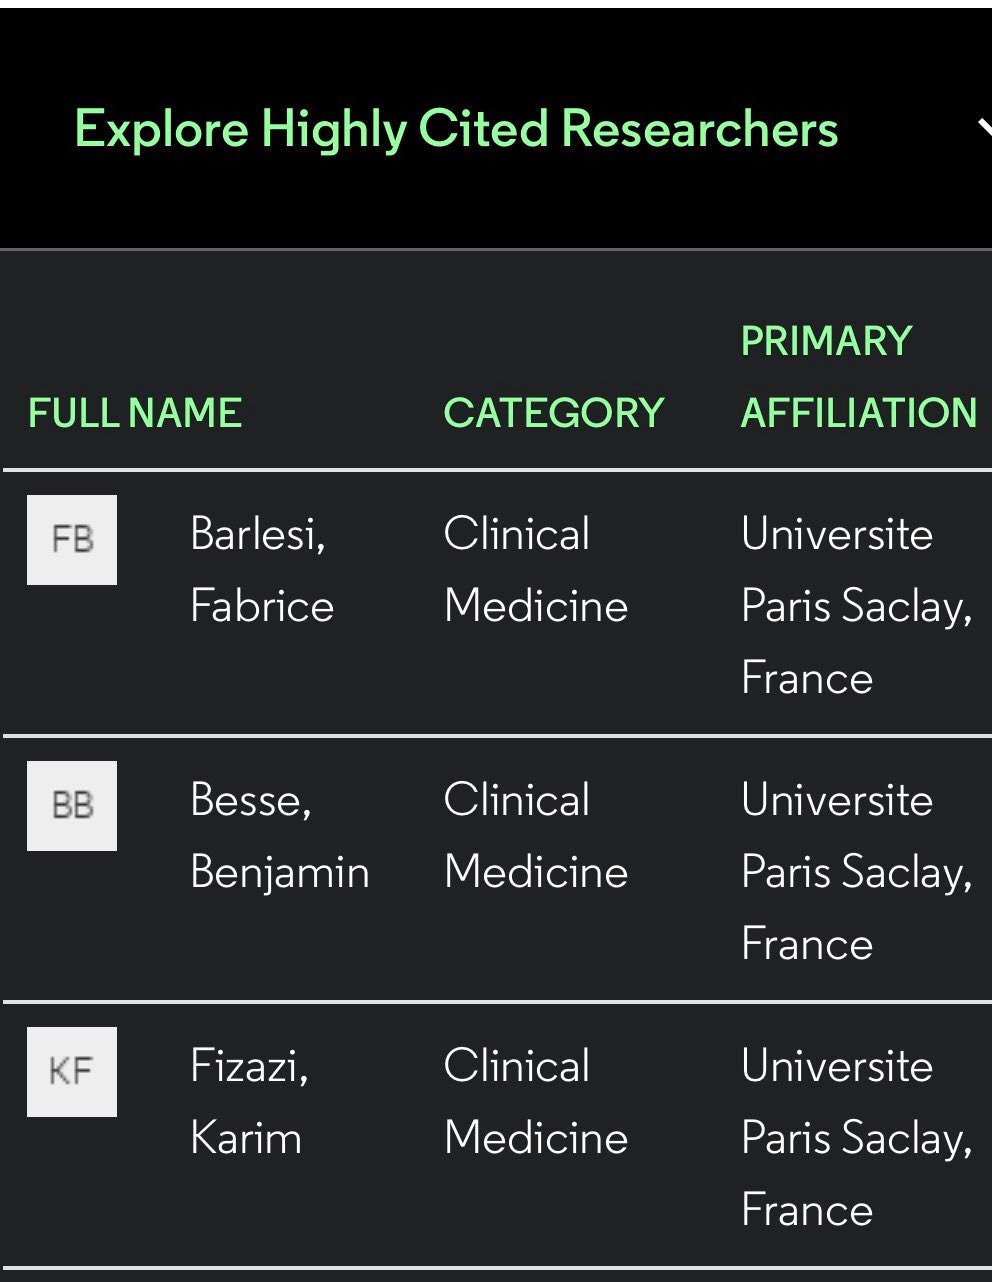Sort by the CATEGORY column header
The height and width of the screenshot is (1282, 992).
(x=554, y=413)
